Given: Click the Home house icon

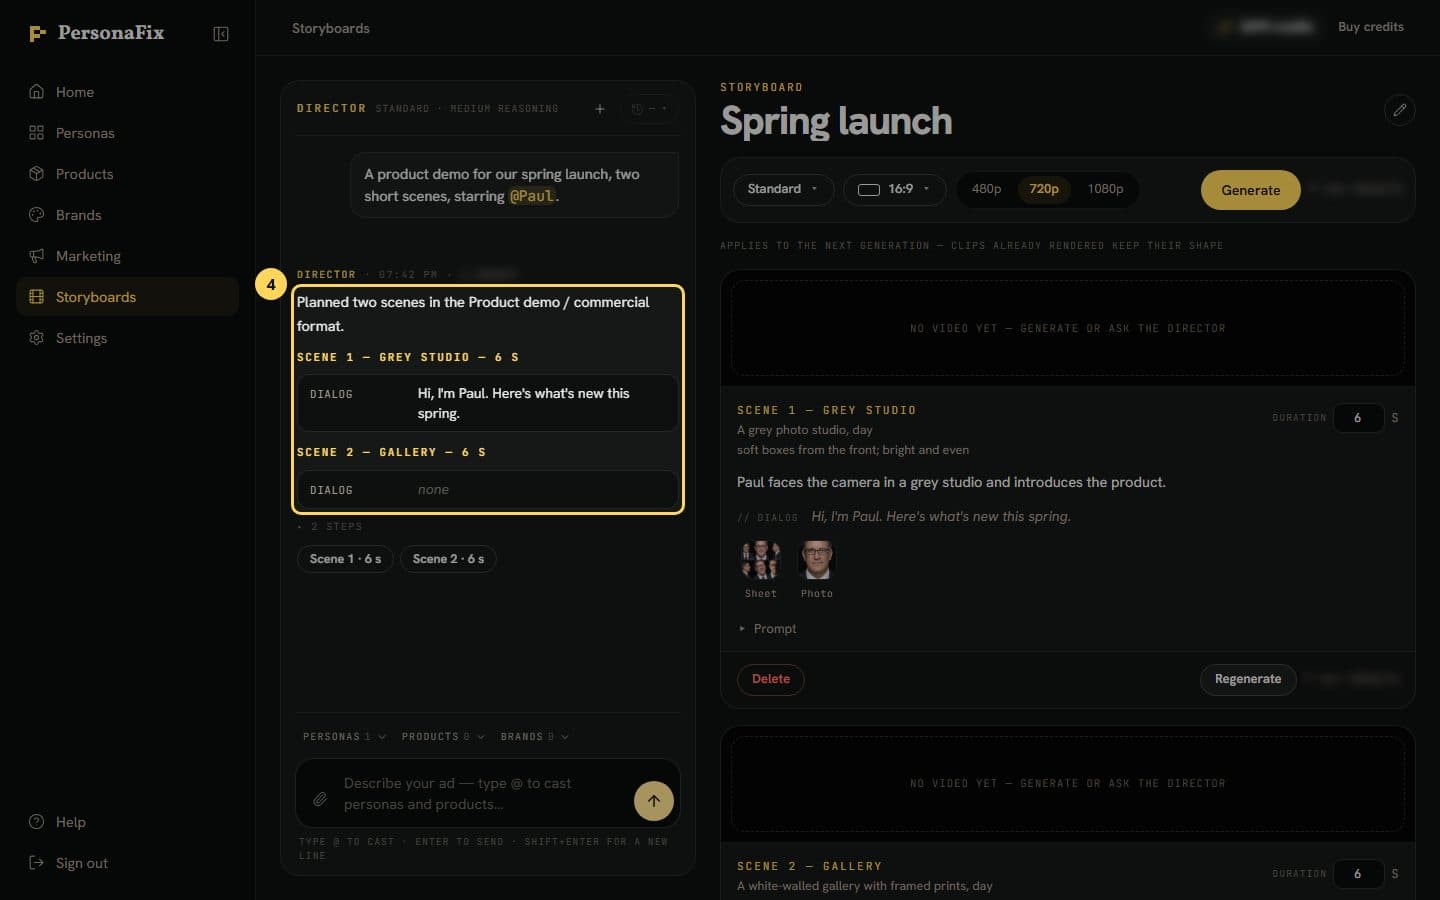Looking at the screenshot, I should [37, 92].
